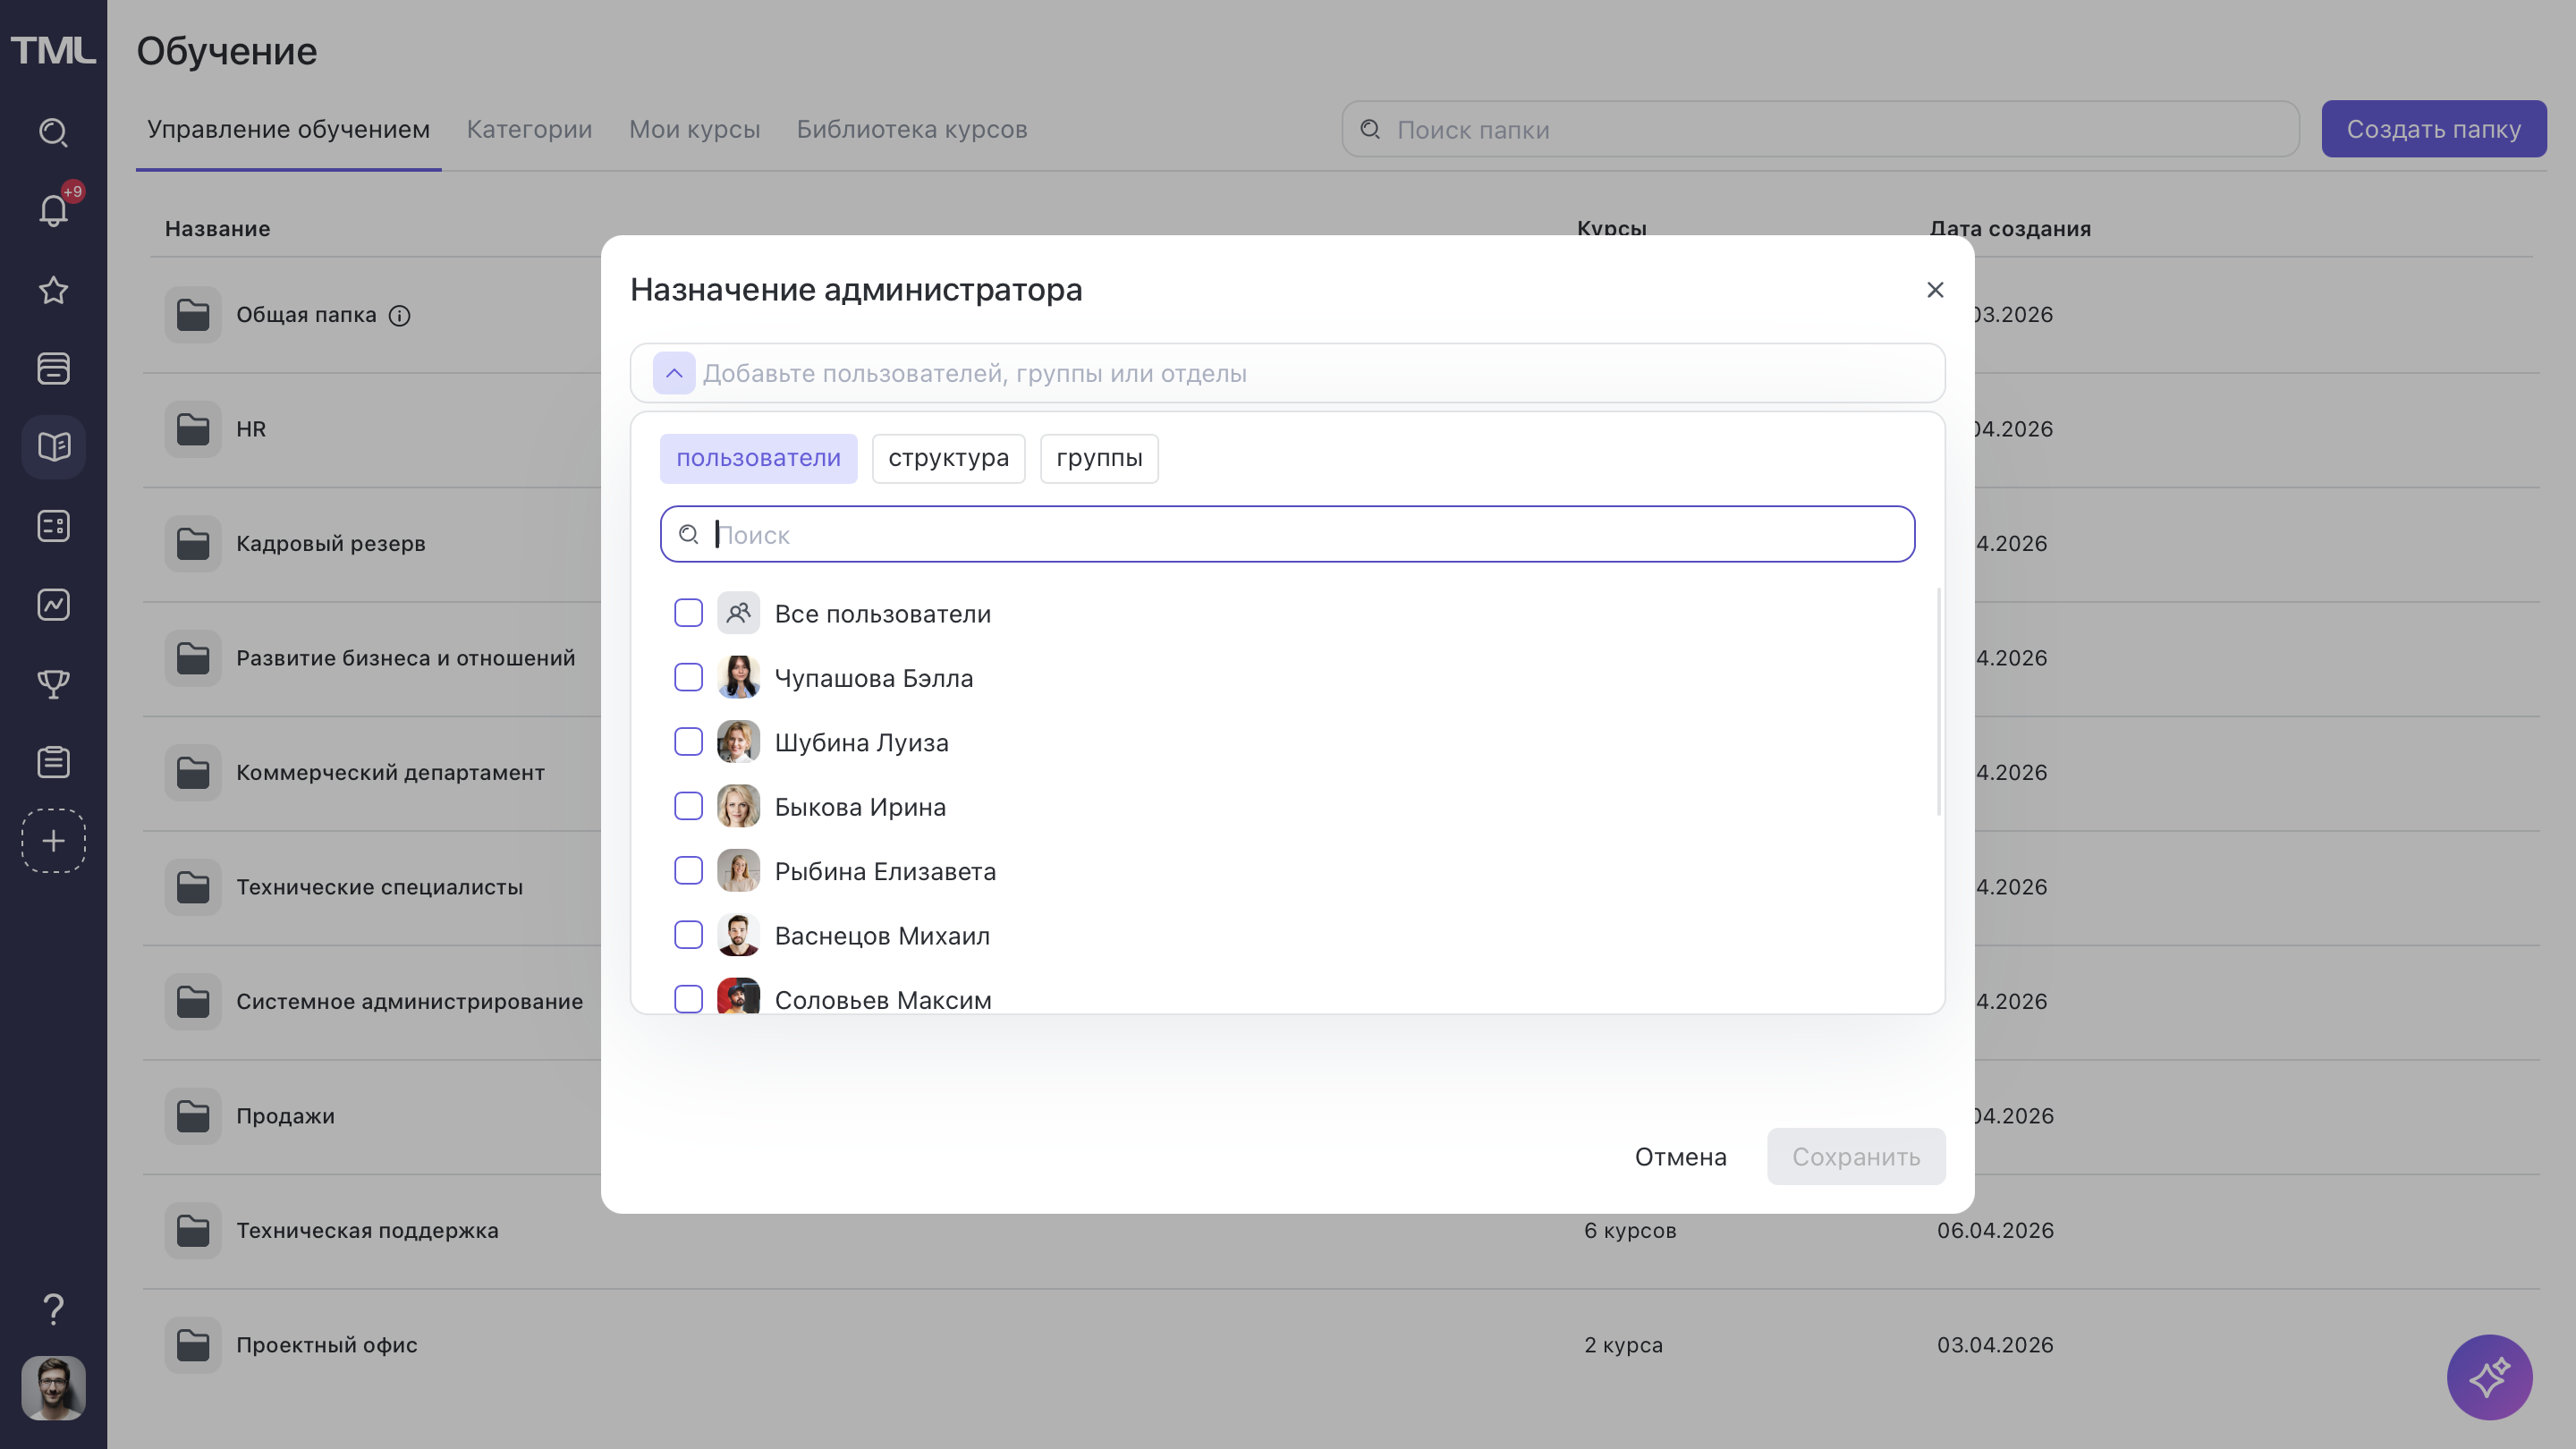The image size is (2576, 1449).
Task: Open the help question mark icon
Action: [53, 1308]
